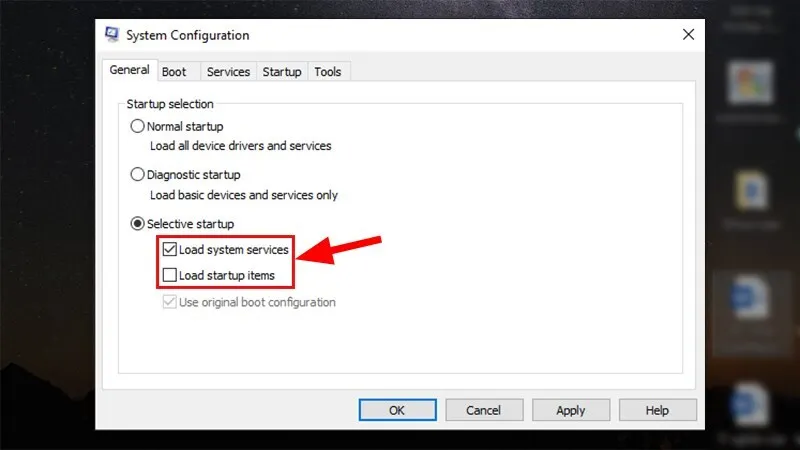The width and height of the screenshot is (800, 450).
Task: Go to the Tools tab
Action: [x=328, y=72]
